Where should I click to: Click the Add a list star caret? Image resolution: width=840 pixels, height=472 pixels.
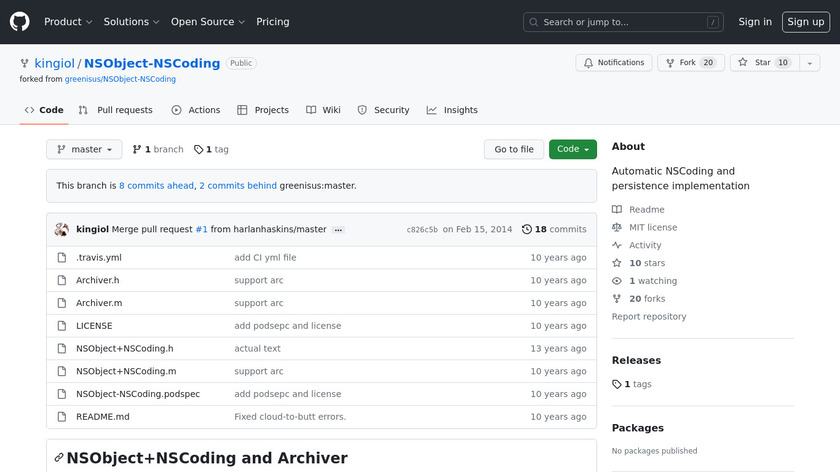pyautogui.click(x=808, y=63)
